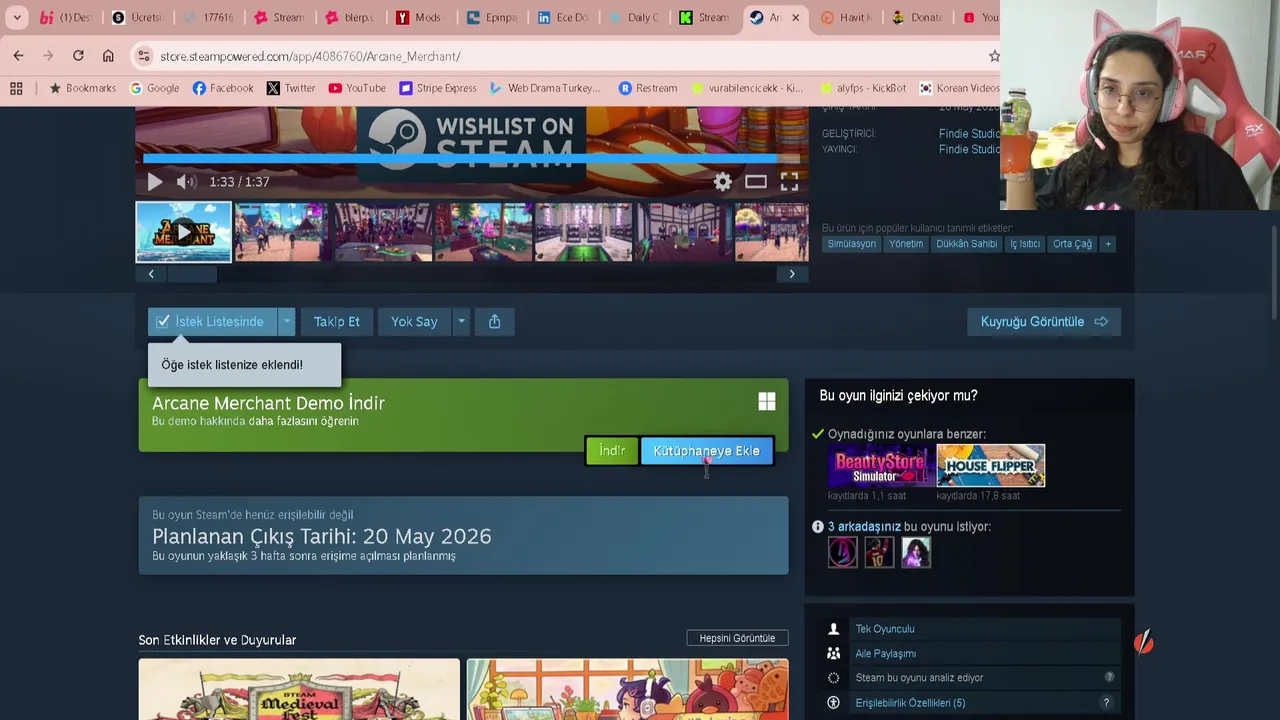Open the Stripe Express bookmark
The width and height of the screenshot is (1280, 720).
point(437,88)
